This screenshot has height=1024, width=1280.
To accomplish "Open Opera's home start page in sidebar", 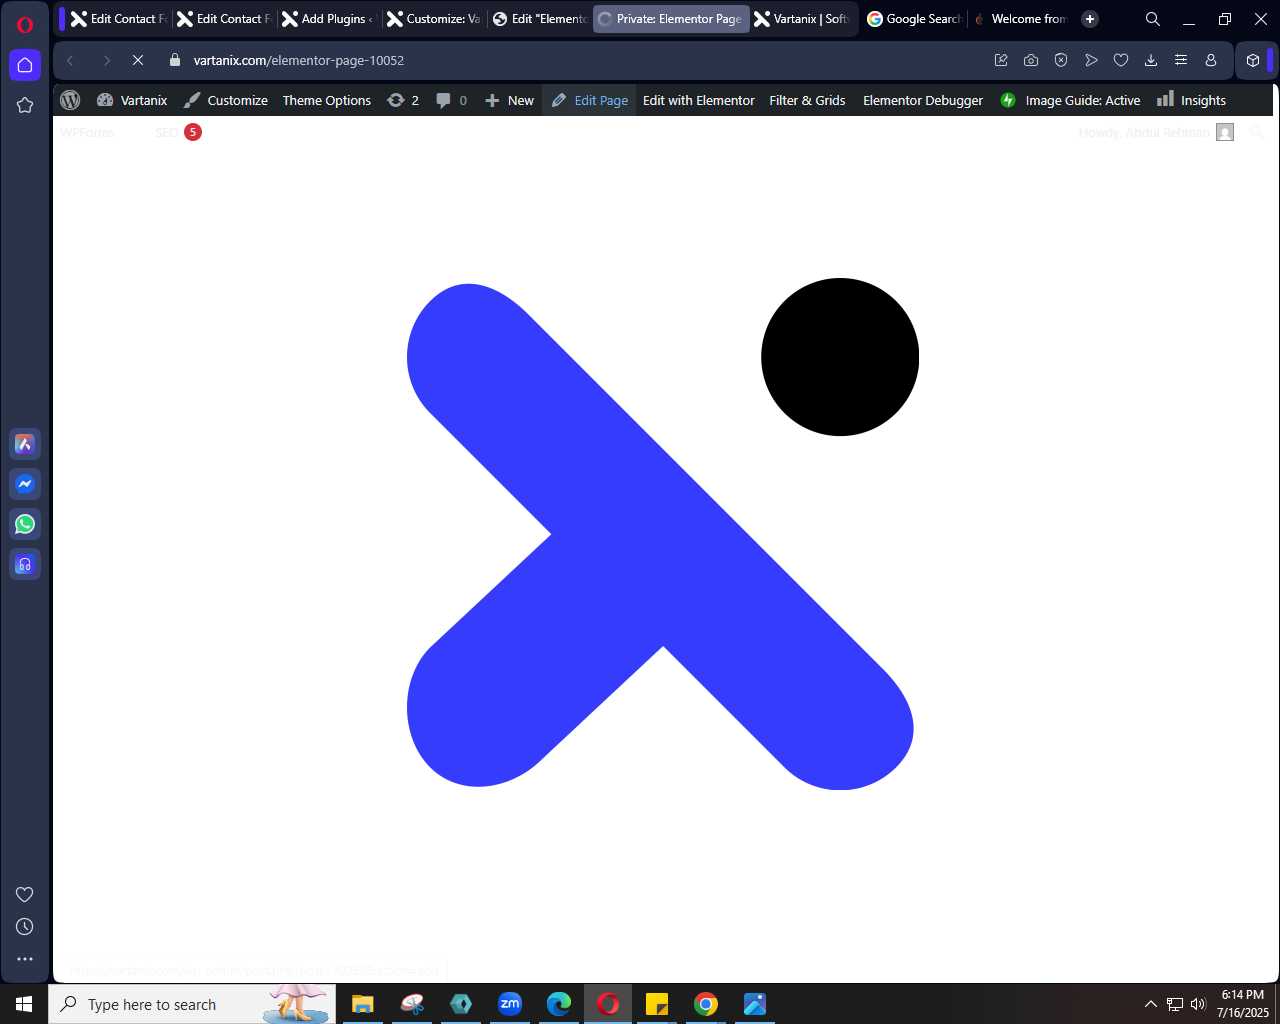I will (25, 65).
